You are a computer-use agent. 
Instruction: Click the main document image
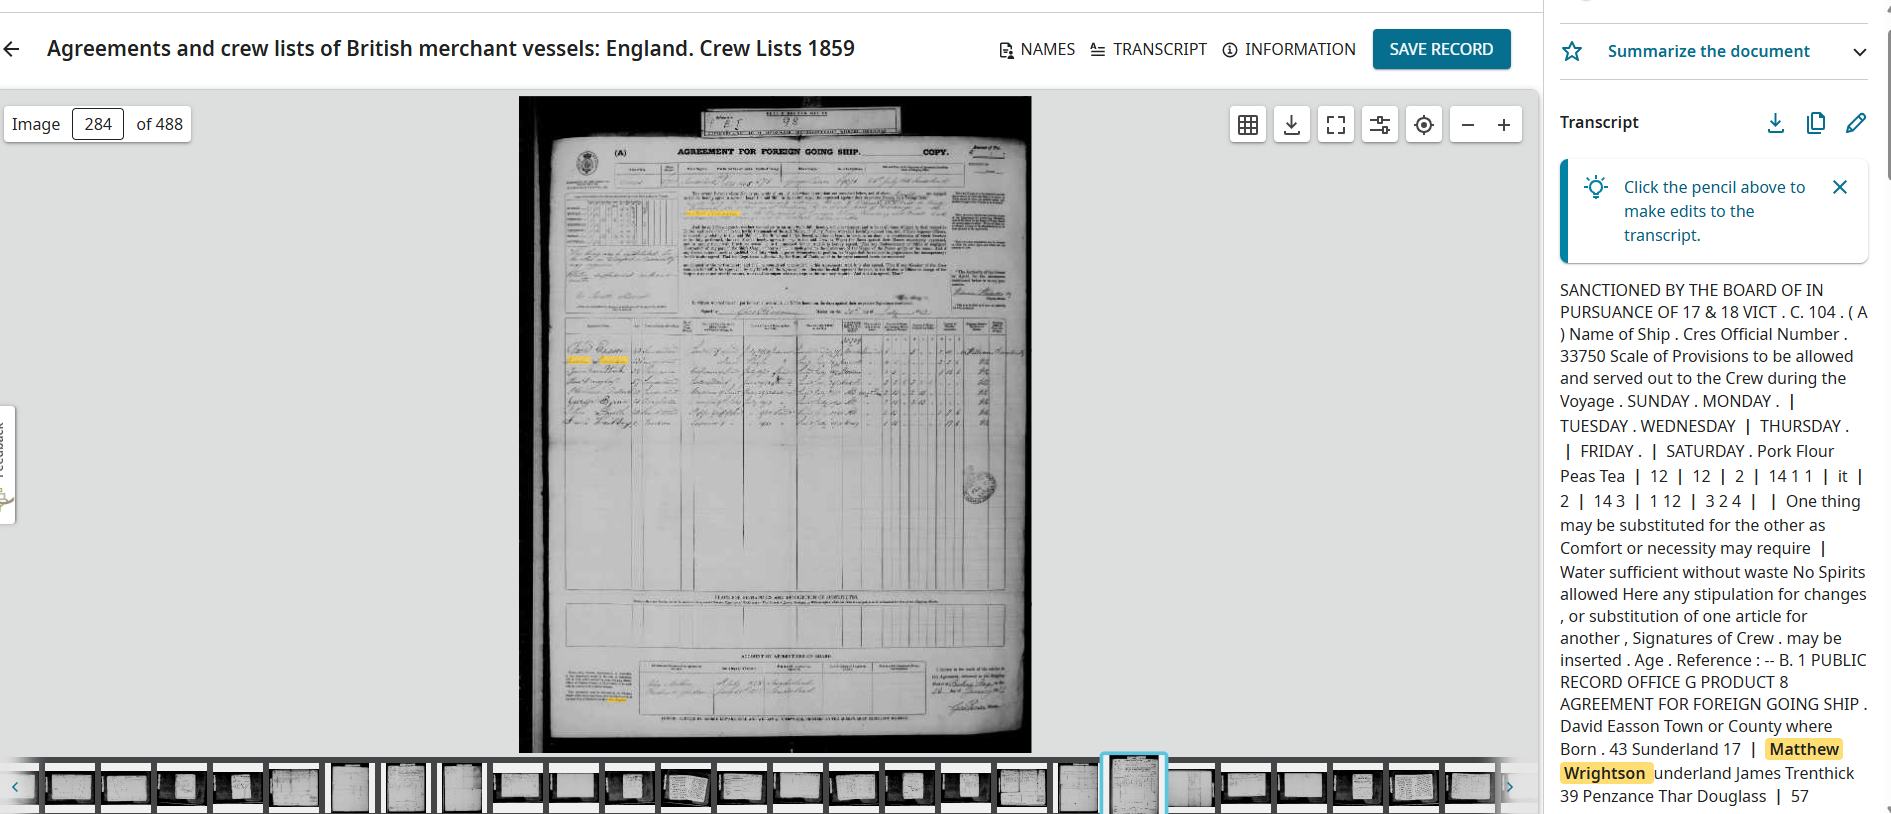click(775, 424)
